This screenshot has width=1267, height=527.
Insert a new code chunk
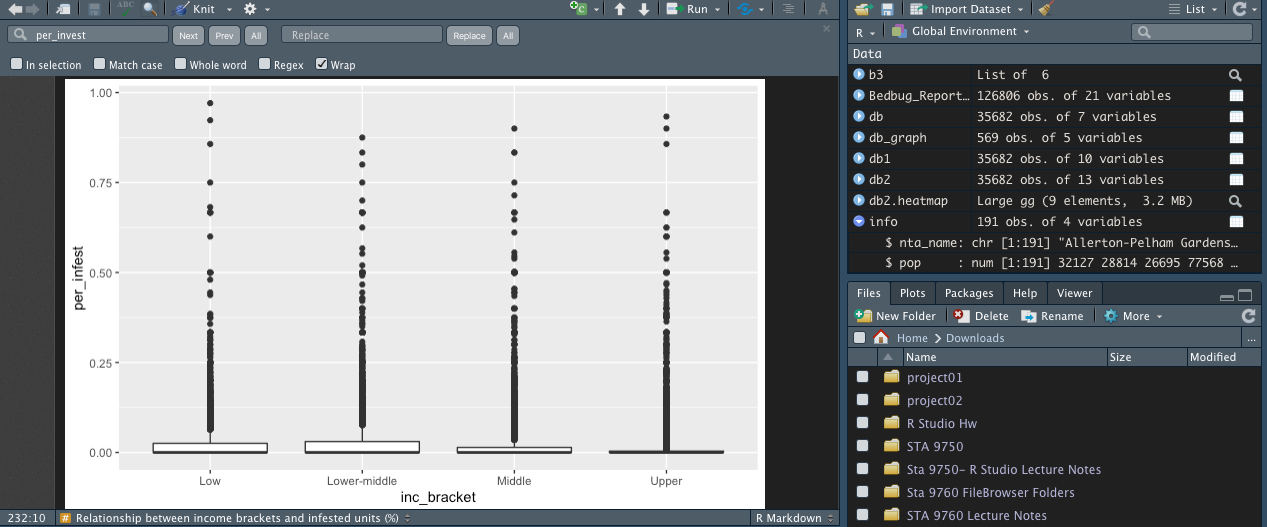point(579,9)
